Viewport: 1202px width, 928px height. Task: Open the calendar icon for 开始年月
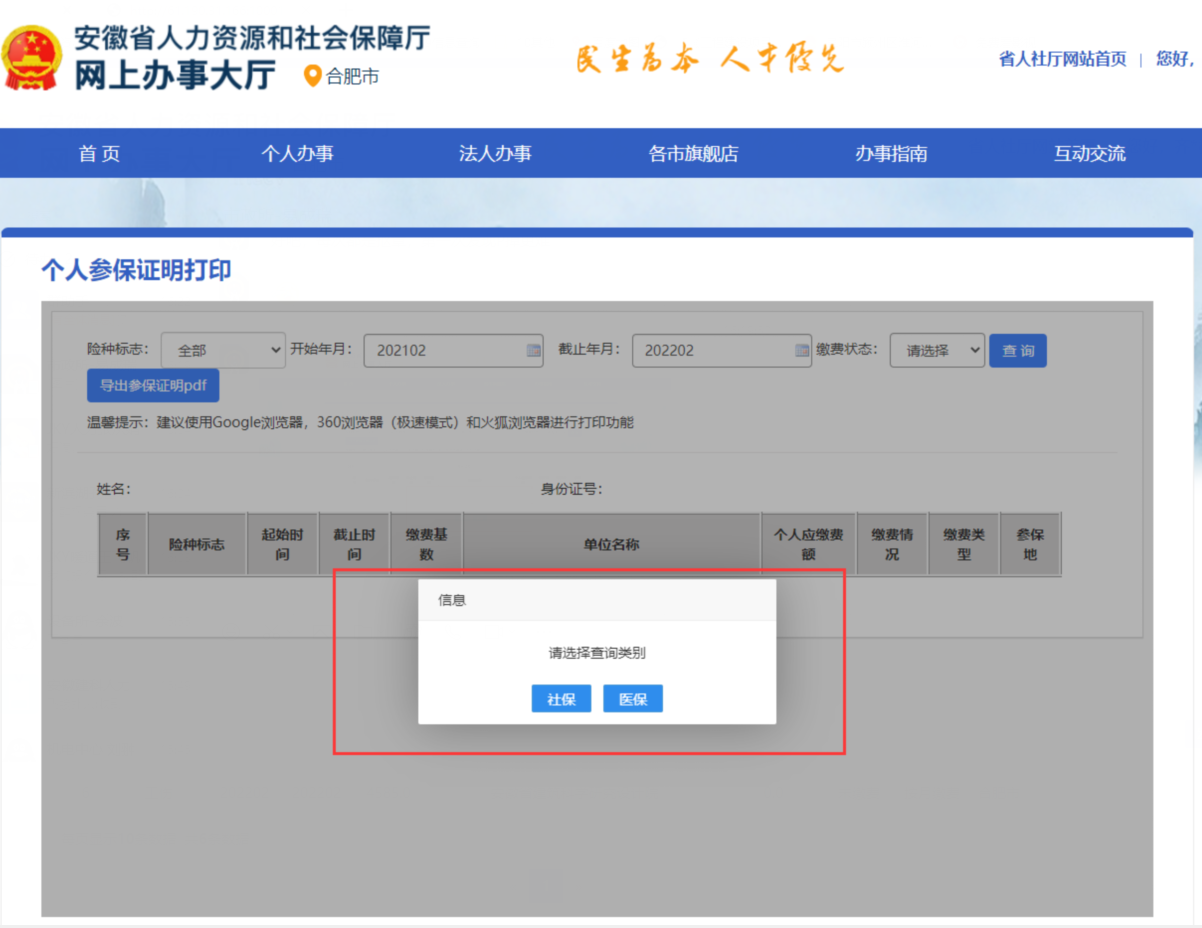click(x=533, y=350)
